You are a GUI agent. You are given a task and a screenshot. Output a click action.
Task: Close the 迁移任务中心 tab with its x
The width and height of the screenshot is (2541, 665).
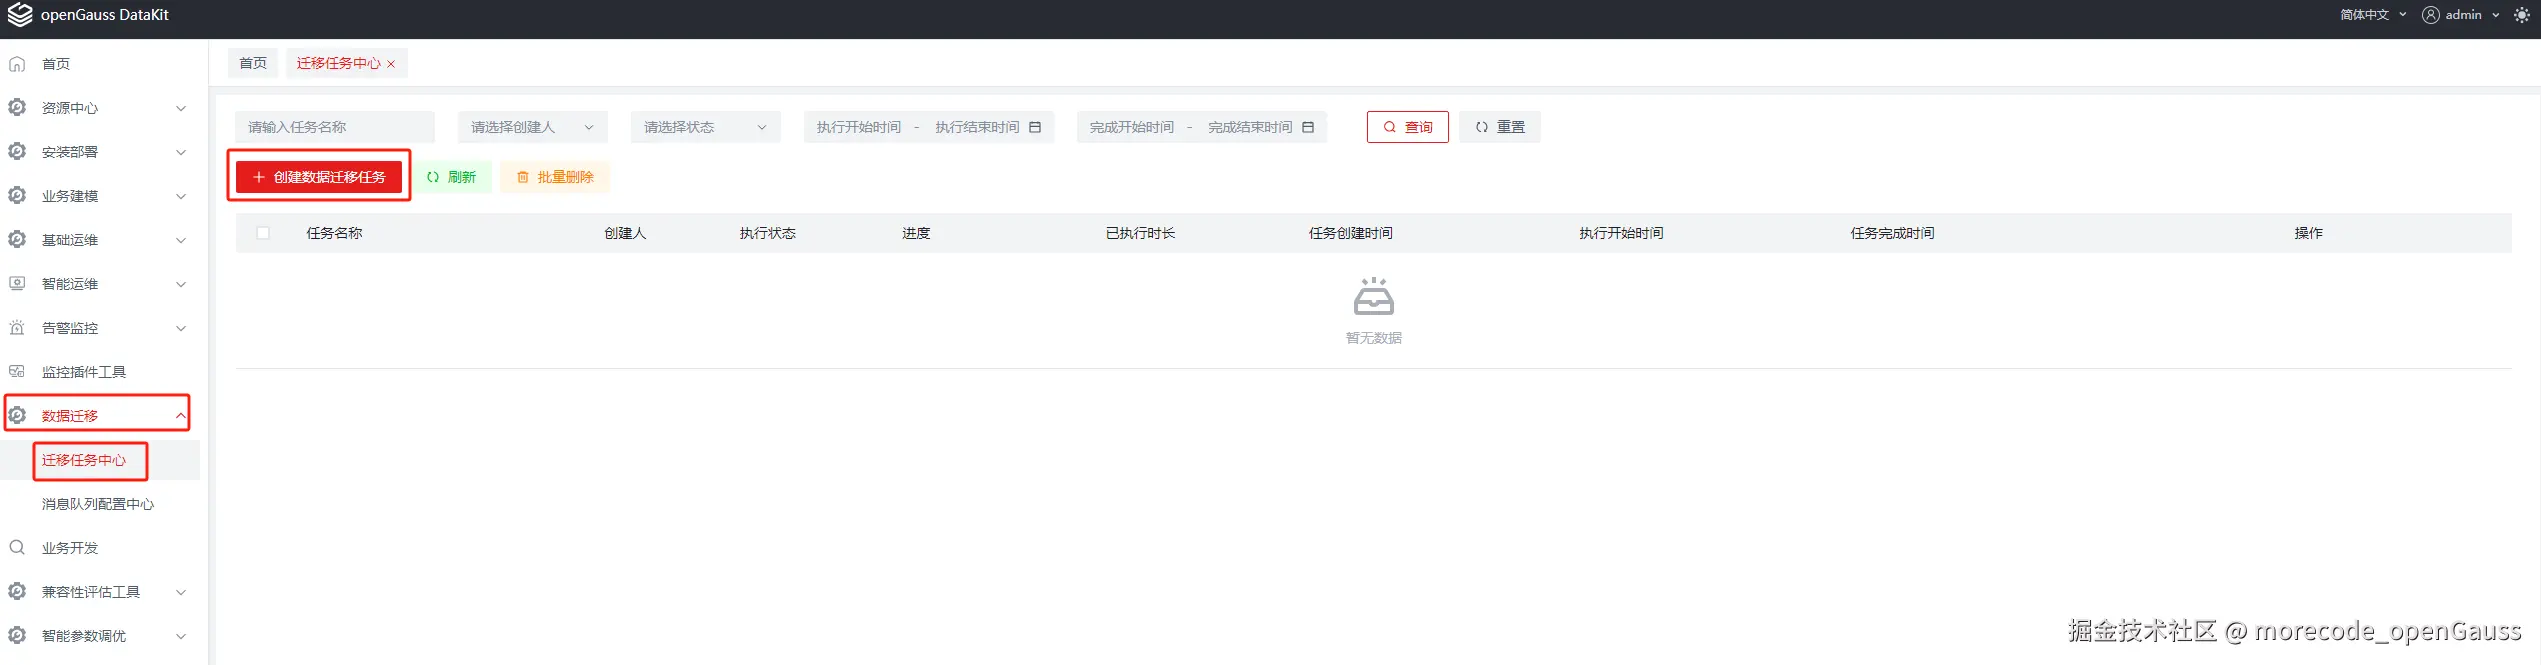click(391, 64)
